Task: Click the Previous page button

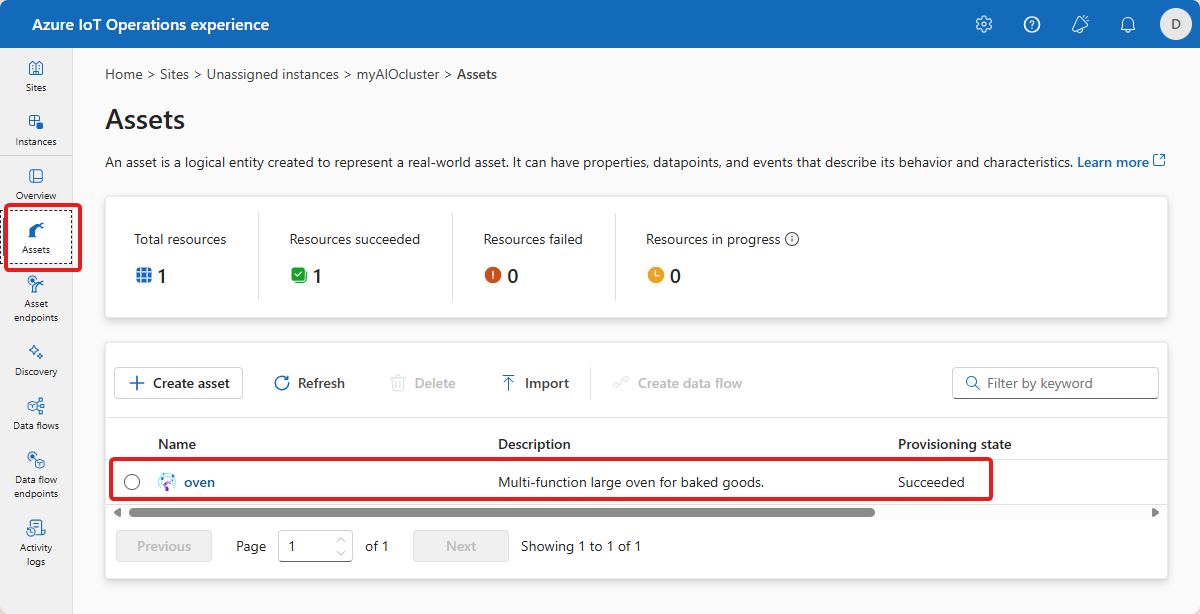Action: [x=164, y=546]
